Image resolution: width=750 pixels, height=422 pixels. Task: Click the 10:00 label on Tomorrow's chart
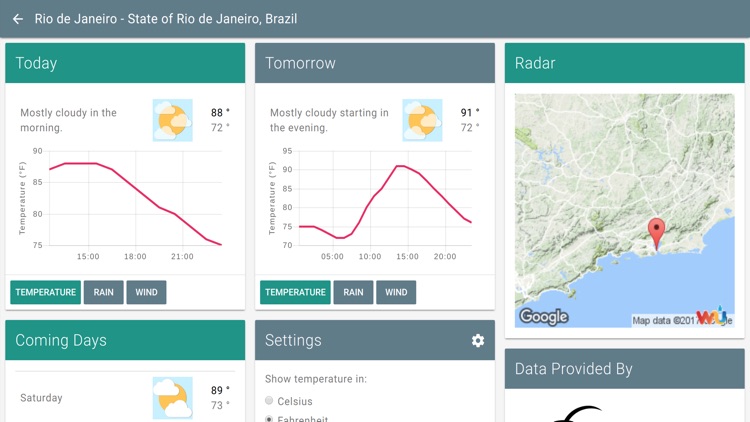click(x=370, y=256)
